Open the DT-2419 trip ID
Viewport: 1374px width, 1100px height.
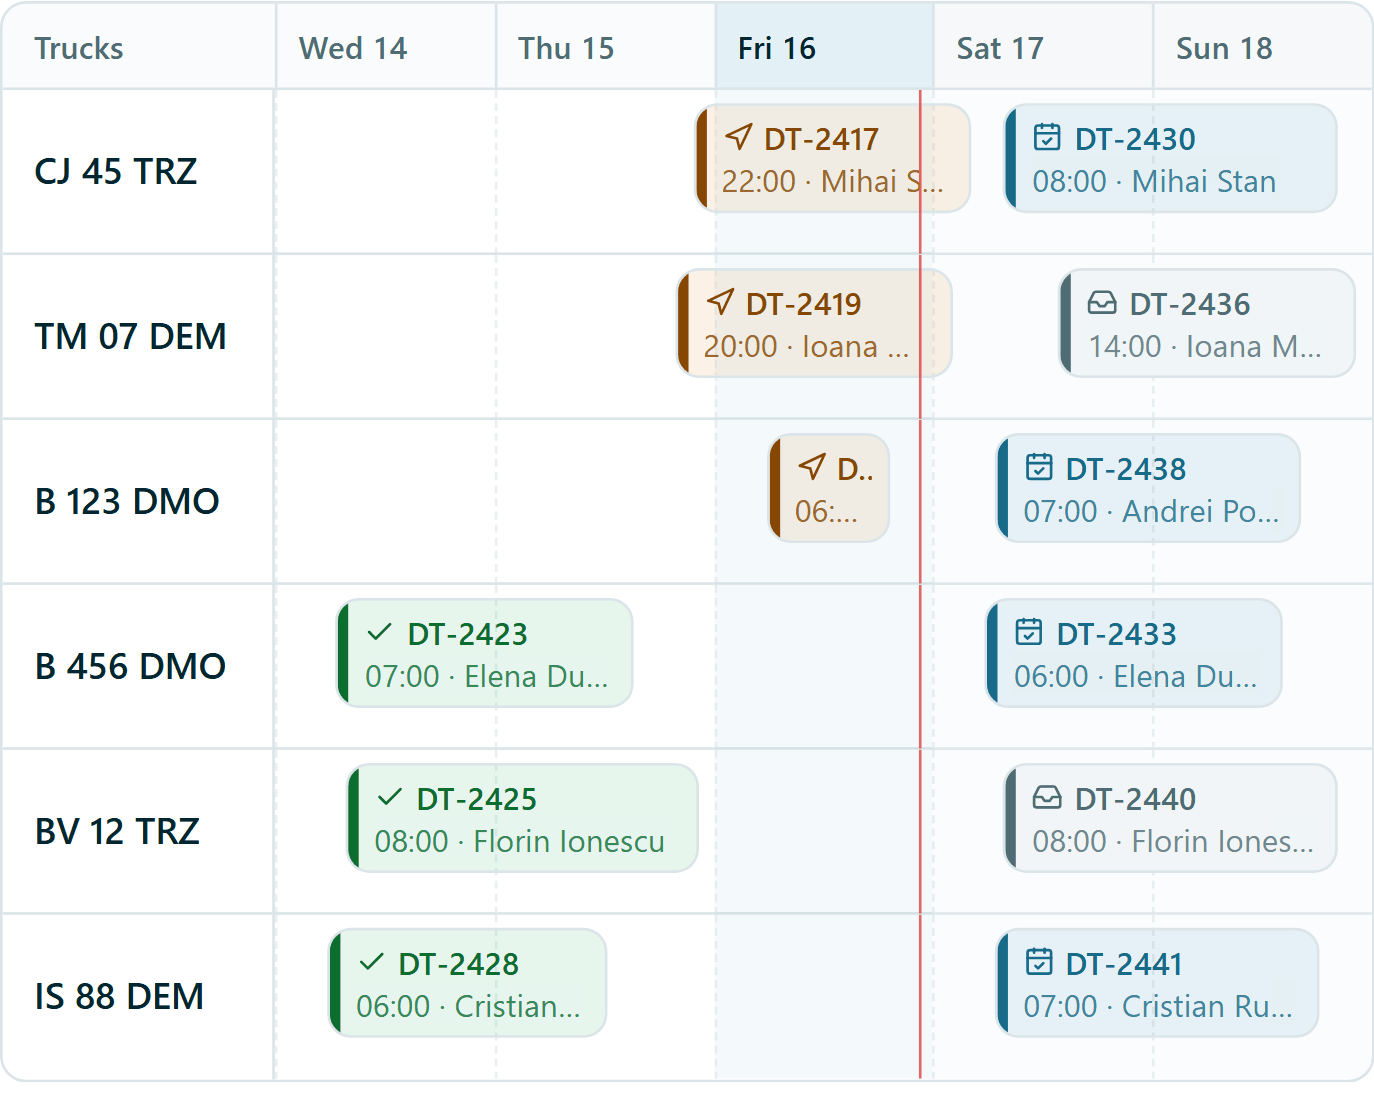pyautogui.click(x=803, y=304)
